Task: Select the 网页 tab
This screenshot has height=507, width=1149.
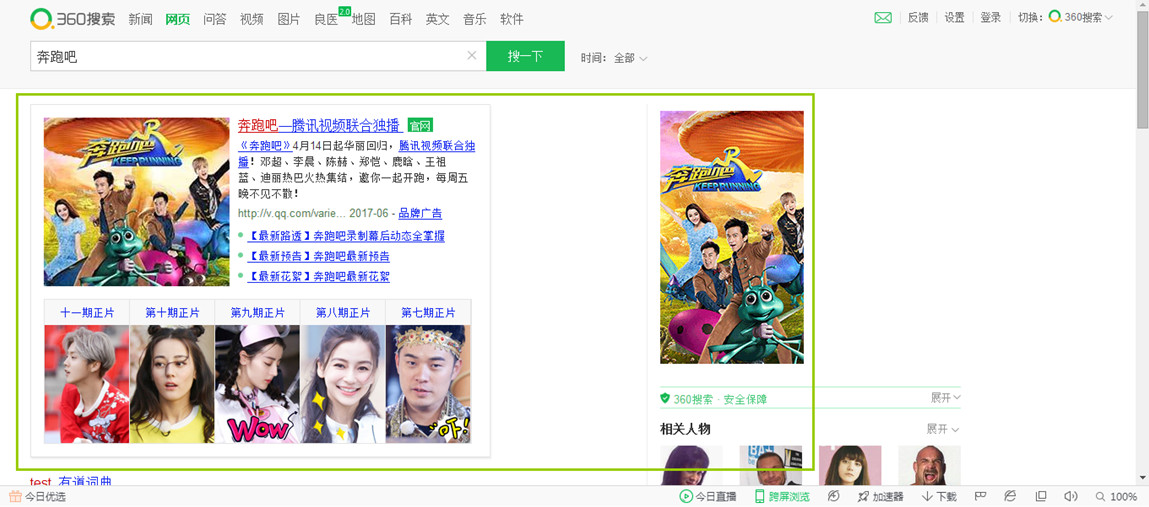Action: (177, 20)
